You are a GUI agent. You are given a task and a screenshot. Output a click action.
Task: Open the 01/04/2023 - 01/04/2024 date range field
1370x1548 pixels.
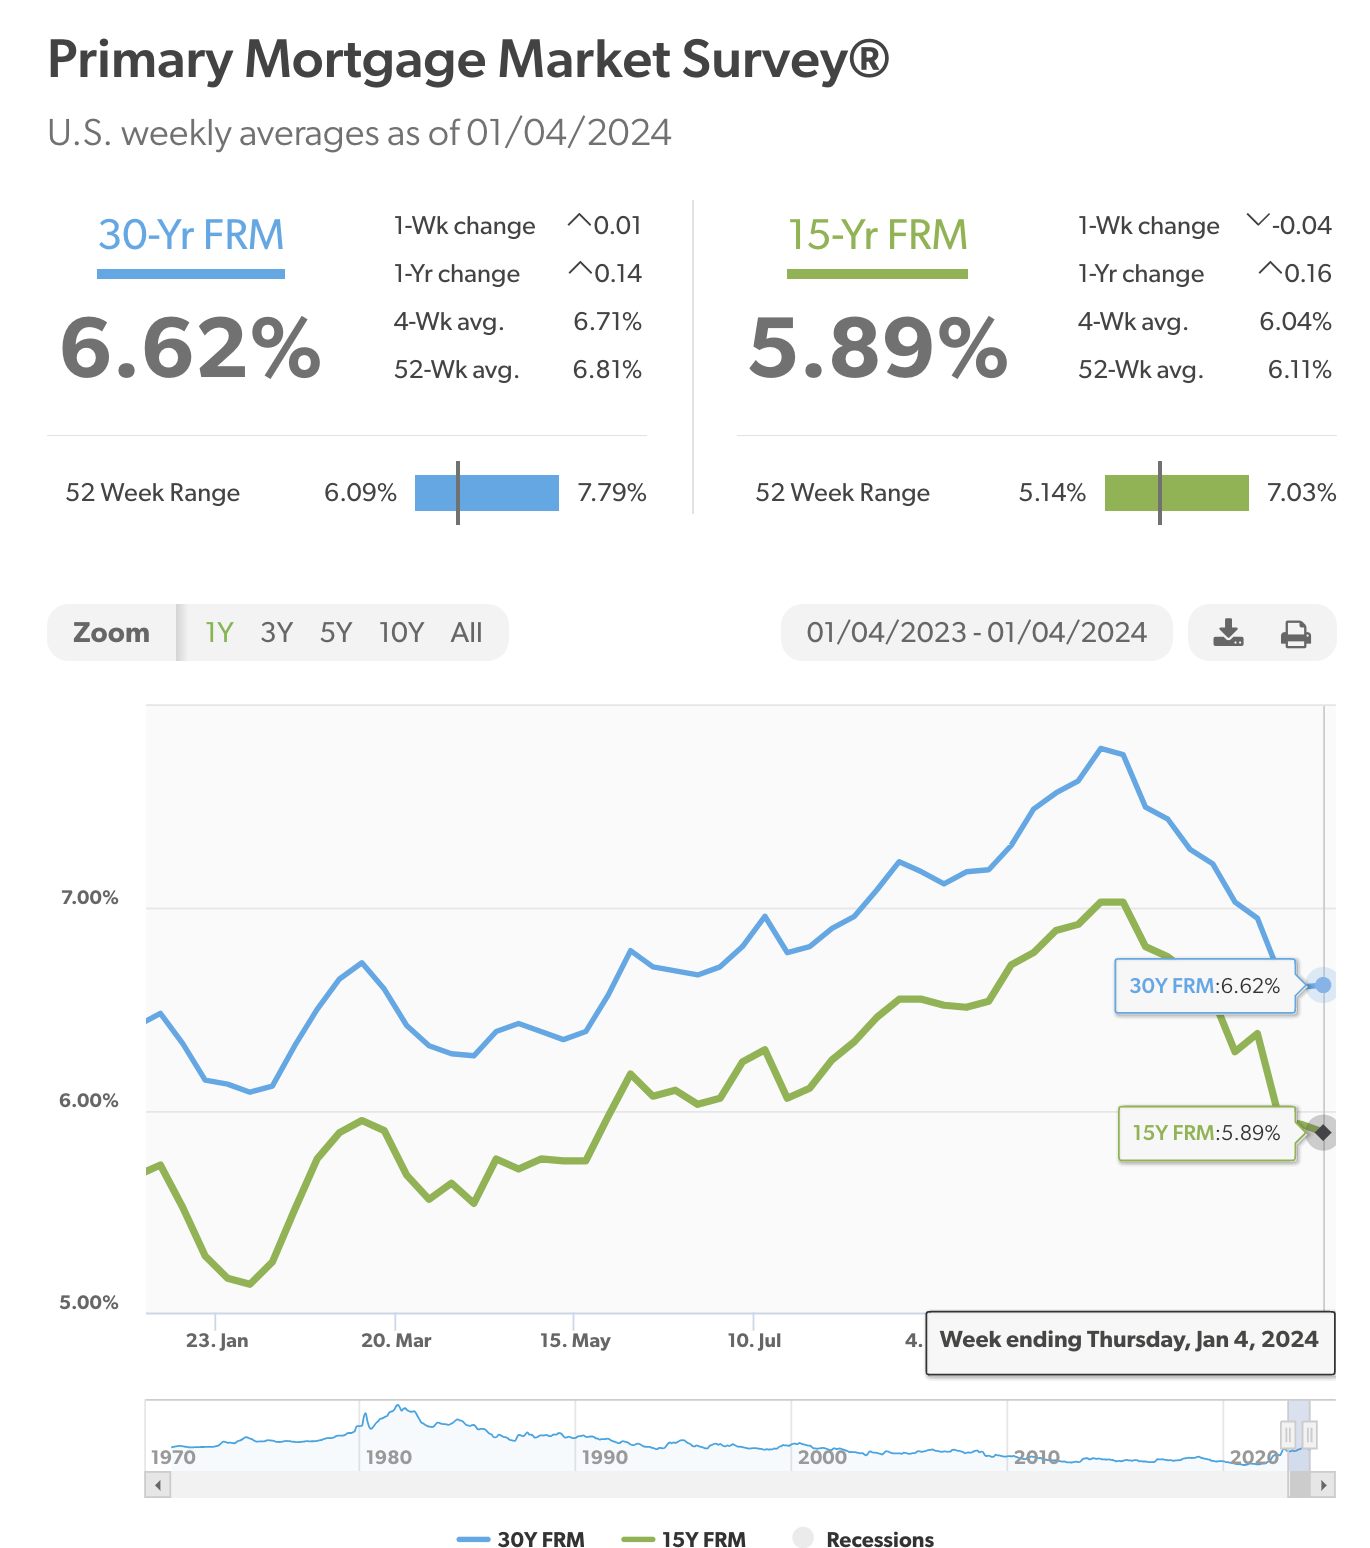(x=976, y=633)
